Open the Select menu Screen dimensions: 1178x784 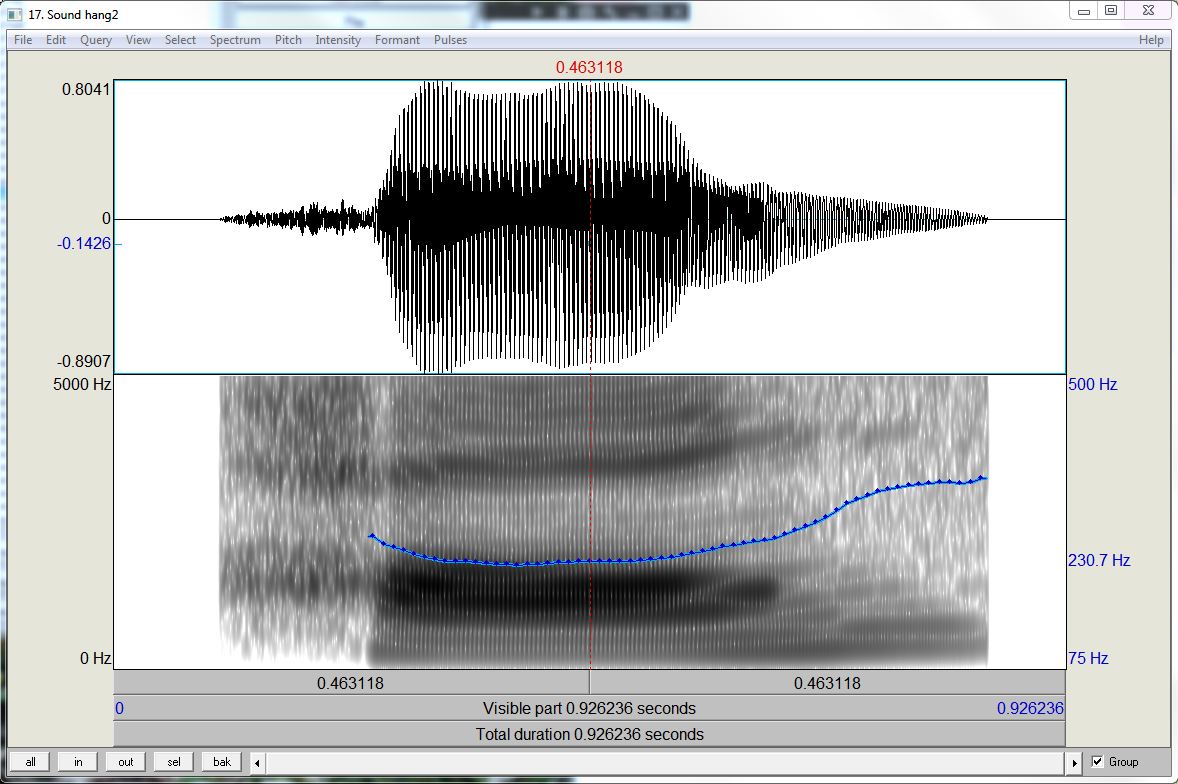pyautogui.click(x=180, y=40)
